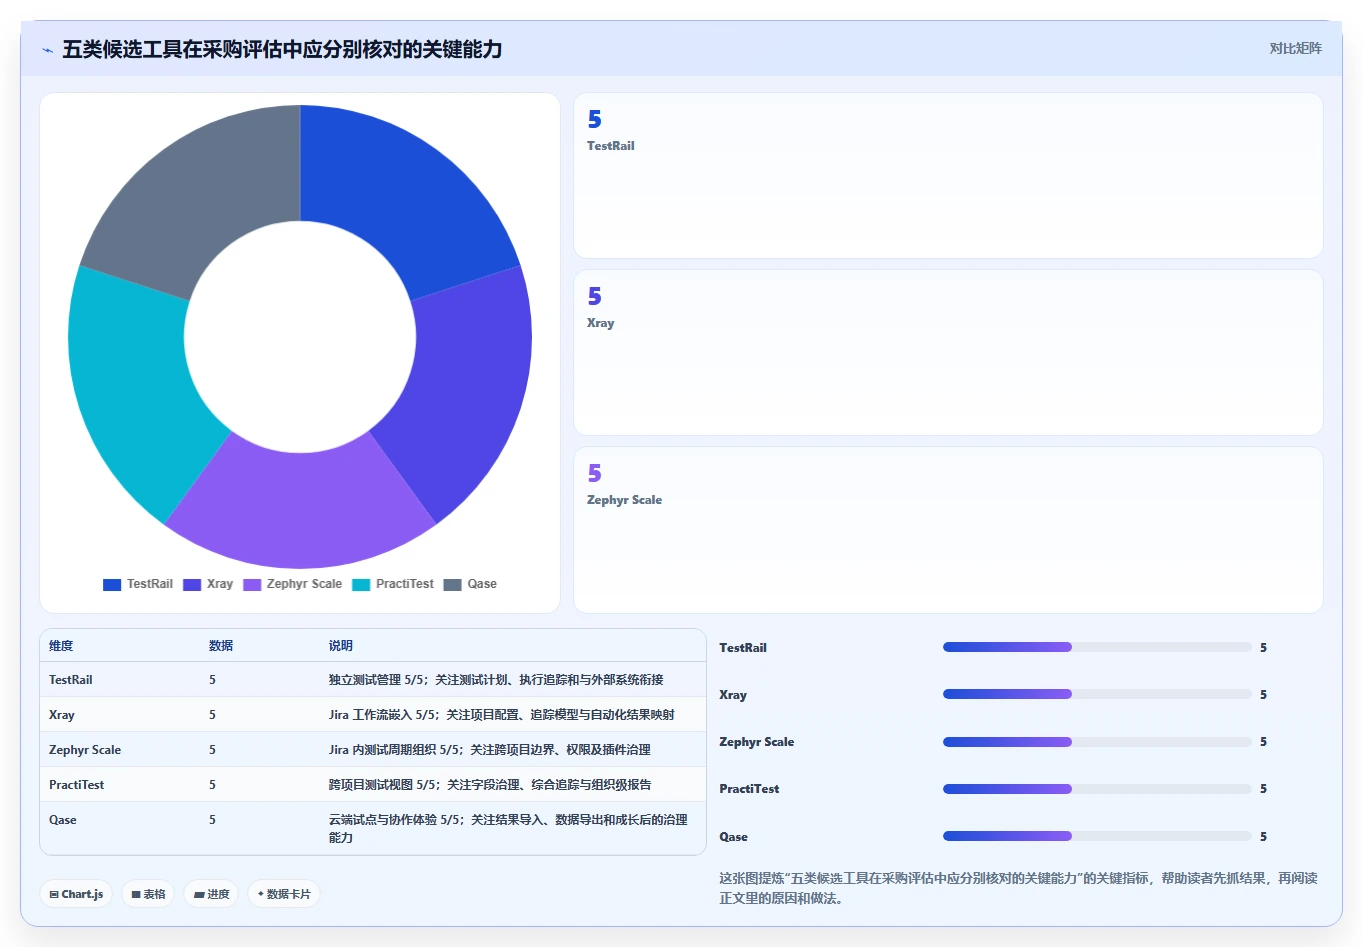Click the description starting Jira 内测试周期组织 5/5

(490, 750)
